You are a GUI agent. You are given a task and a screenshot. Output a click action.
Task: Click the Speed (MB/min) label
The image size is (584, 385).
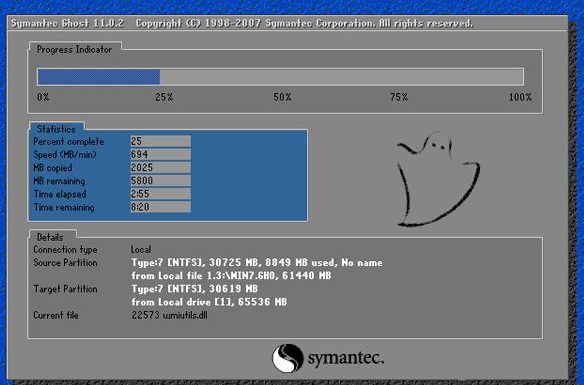point(65,155)
